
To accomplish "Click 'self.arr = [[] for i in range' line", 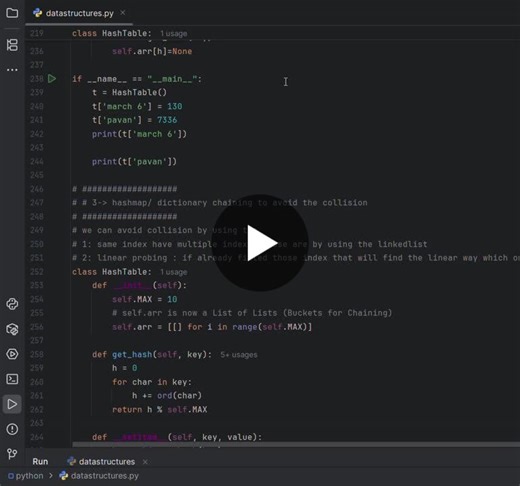I will pos(212,327).
